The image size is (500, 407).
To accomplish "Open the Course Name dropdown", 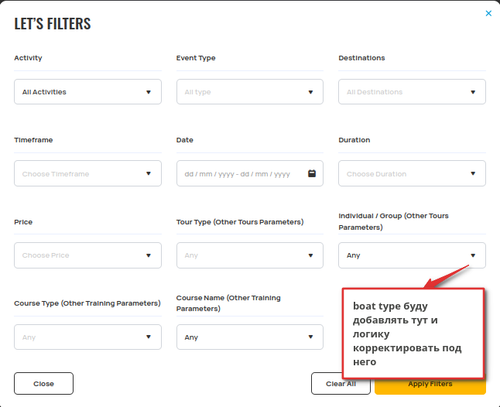I will (x=250, y=337).
